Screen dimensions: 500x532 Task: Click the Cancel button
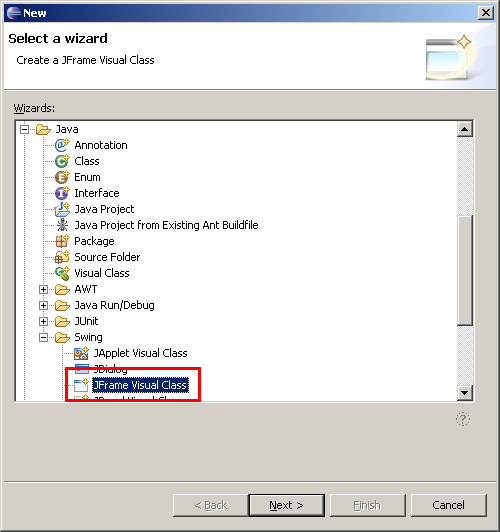(x=448, y=505)
